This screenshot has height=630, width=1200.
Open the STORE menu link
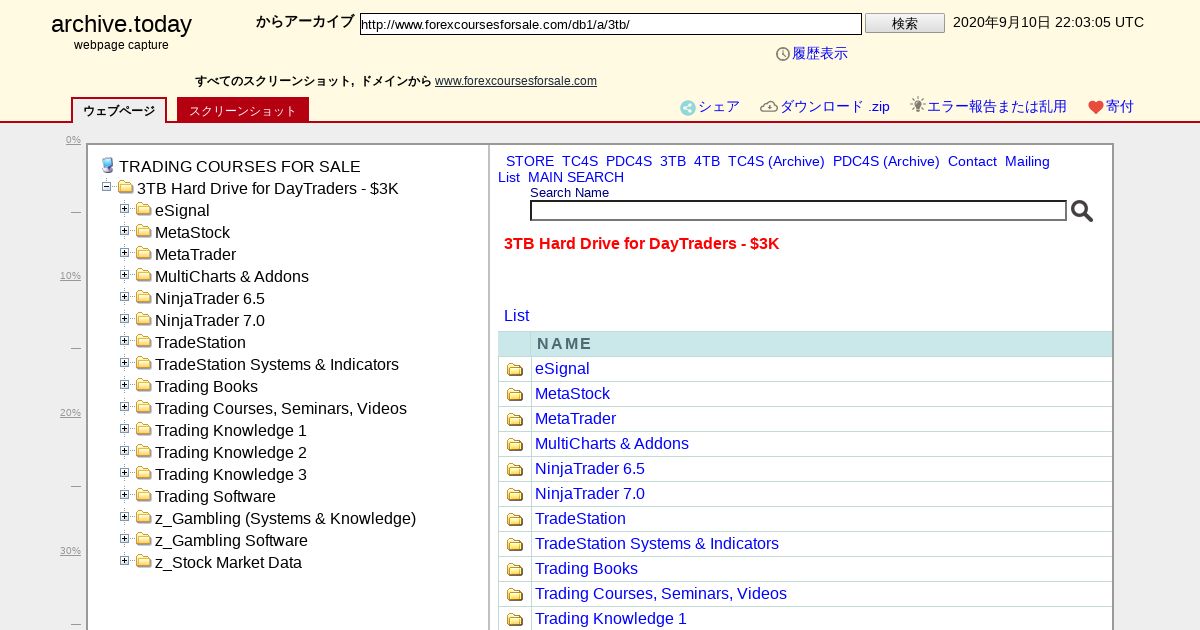pyautogui.click(x=530, y=161)
